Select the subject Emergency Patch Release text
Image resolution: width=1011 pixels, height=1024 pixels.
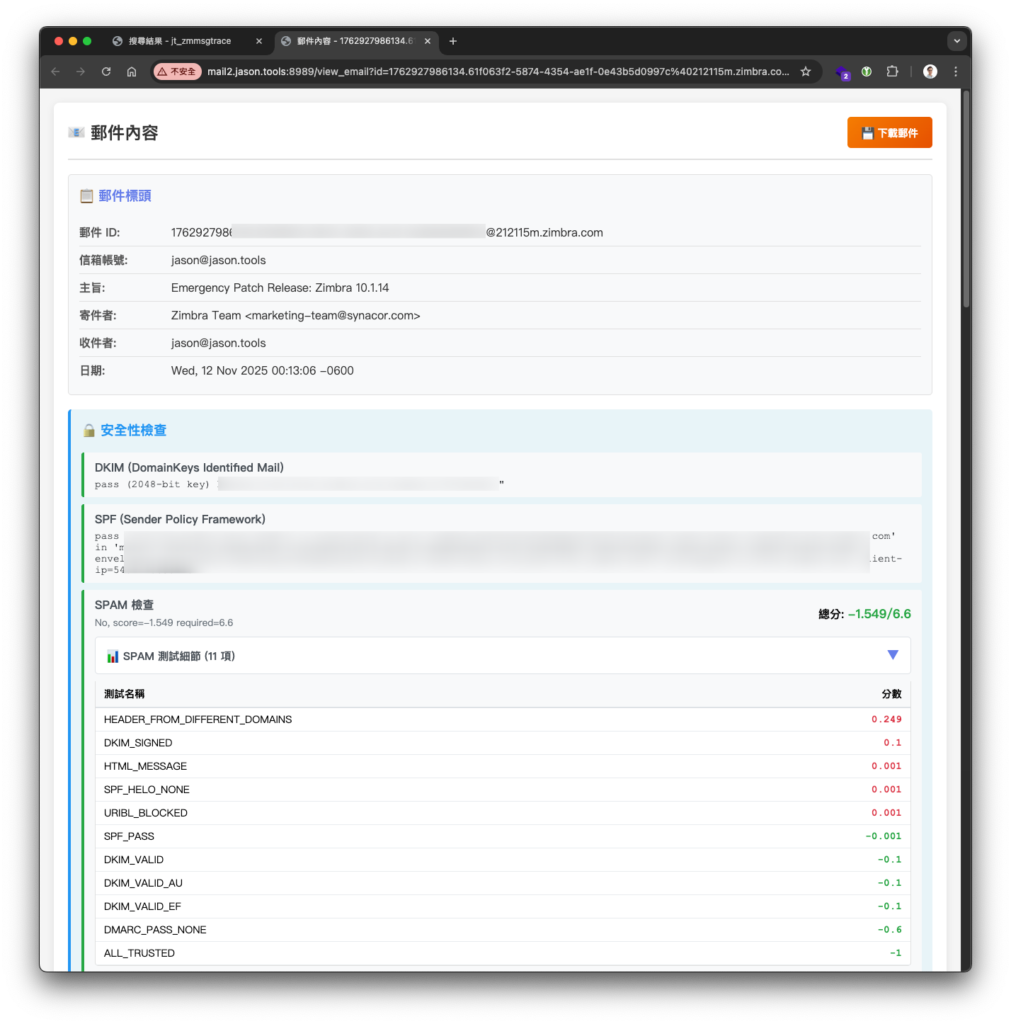[x=280, y=288]
